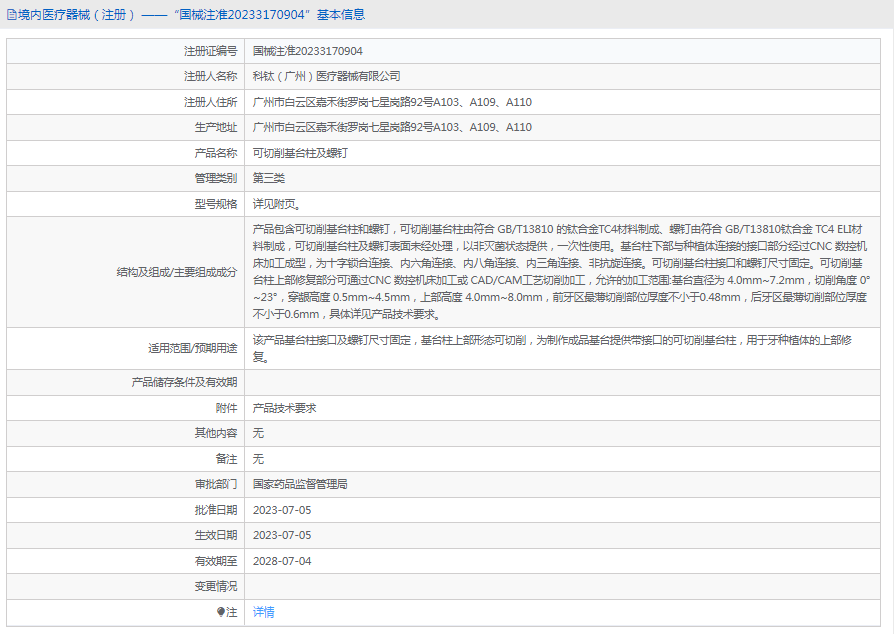
Task: Select the empty 产品储存条件及有效期 field
Action: [565, 382]
